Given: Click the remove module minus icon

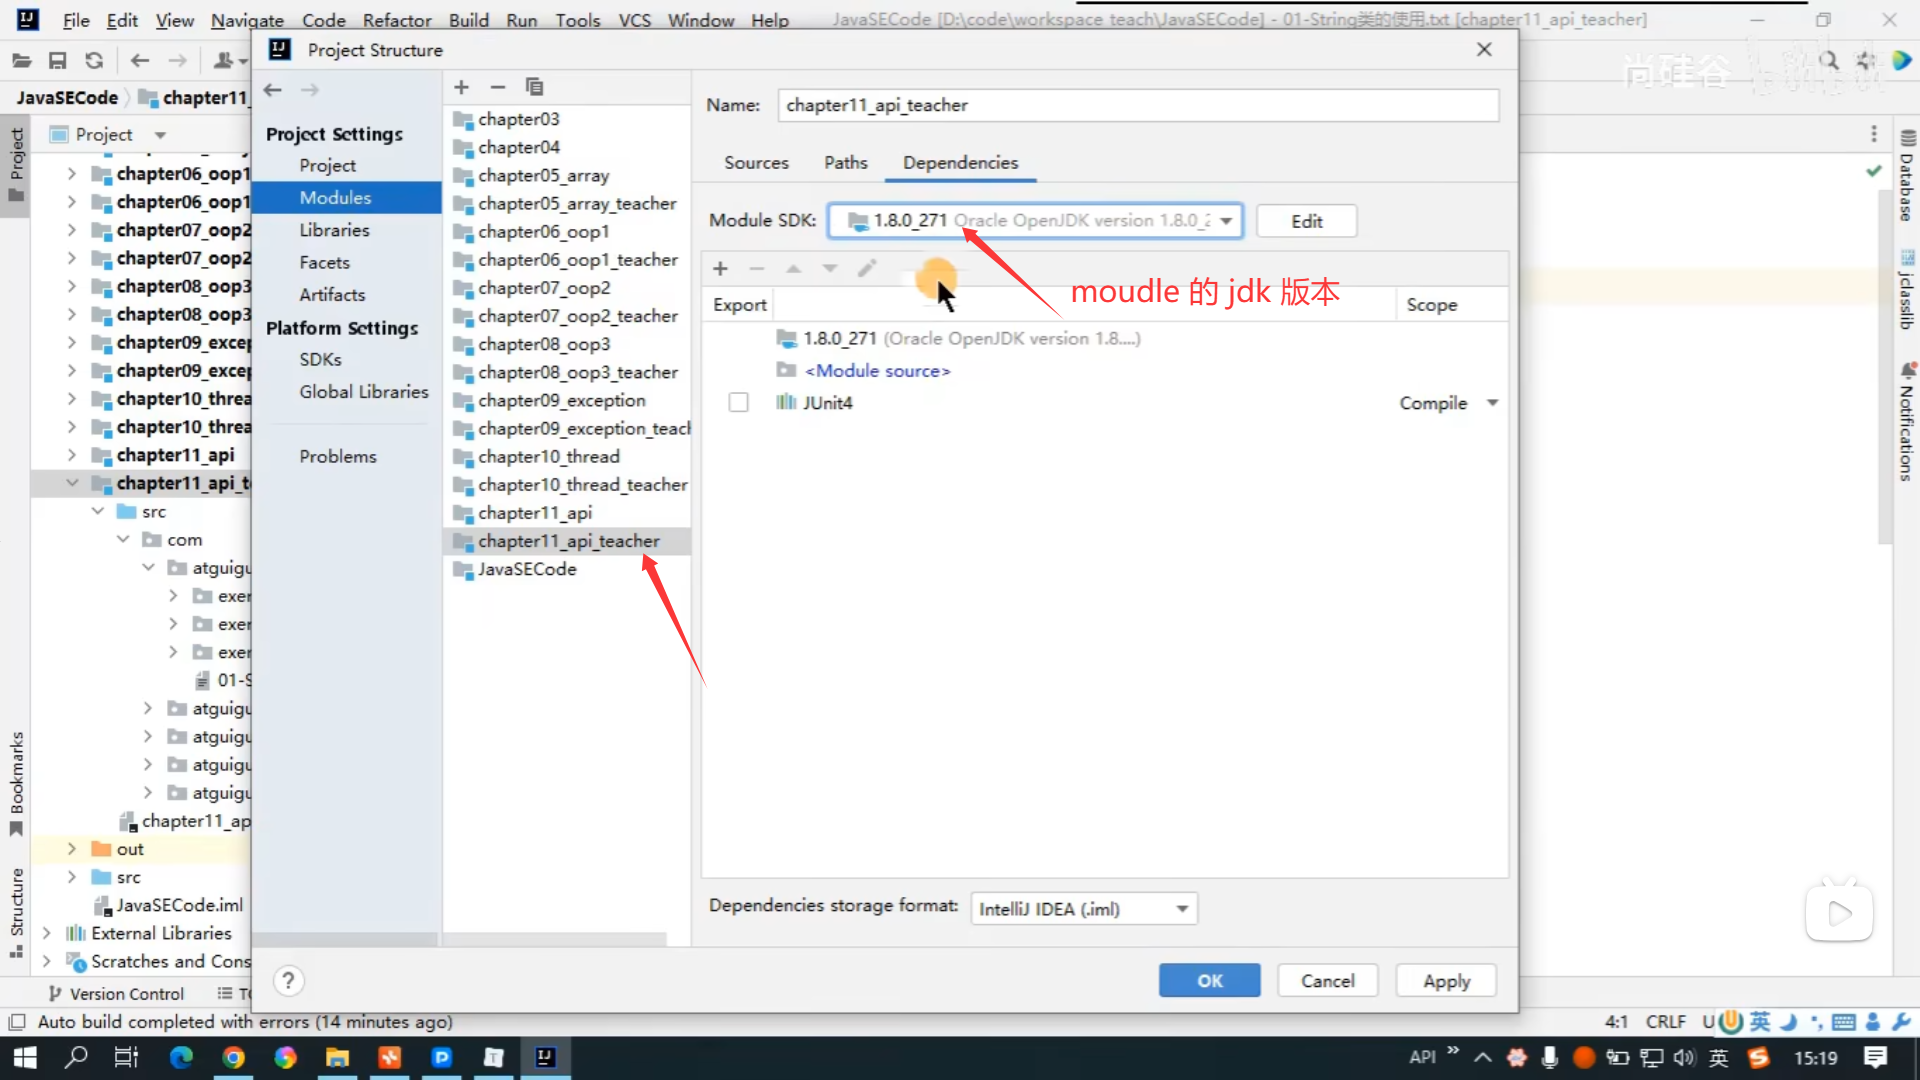Looking at the screenshot, I should pos(498,87).
